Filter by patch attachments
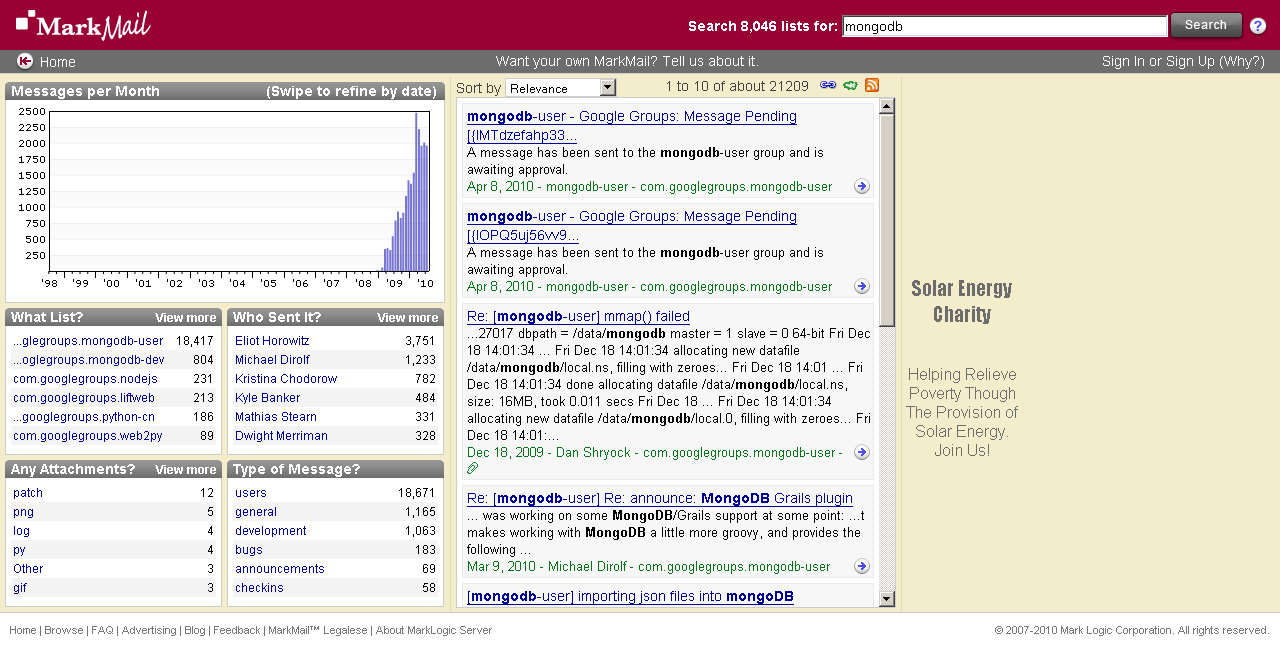Viewport: 1280px width, 647px height. tap(28, 493)
